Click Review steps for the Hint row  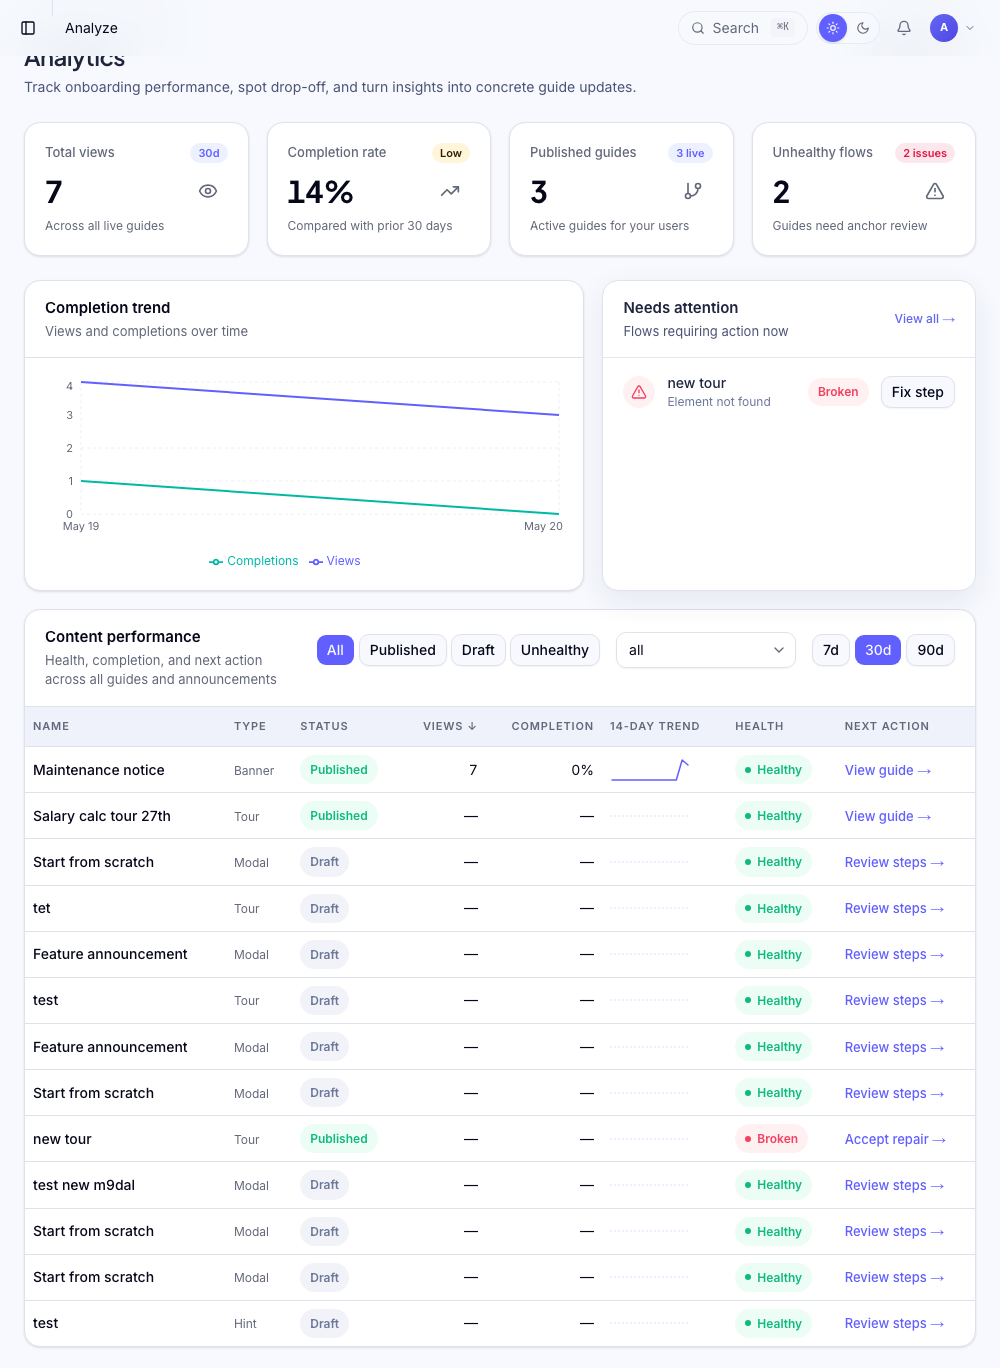click(x=894, y=1323)
